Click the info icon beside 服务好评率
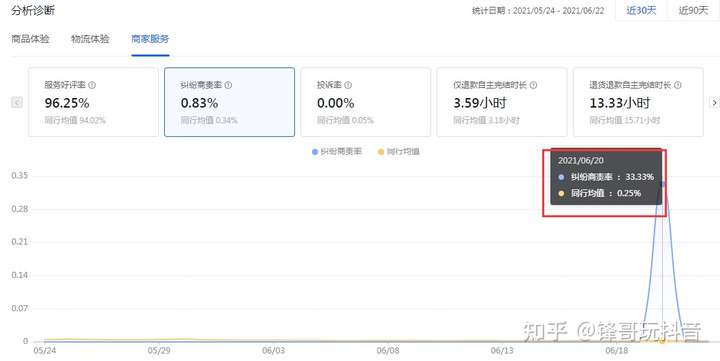 92,85
